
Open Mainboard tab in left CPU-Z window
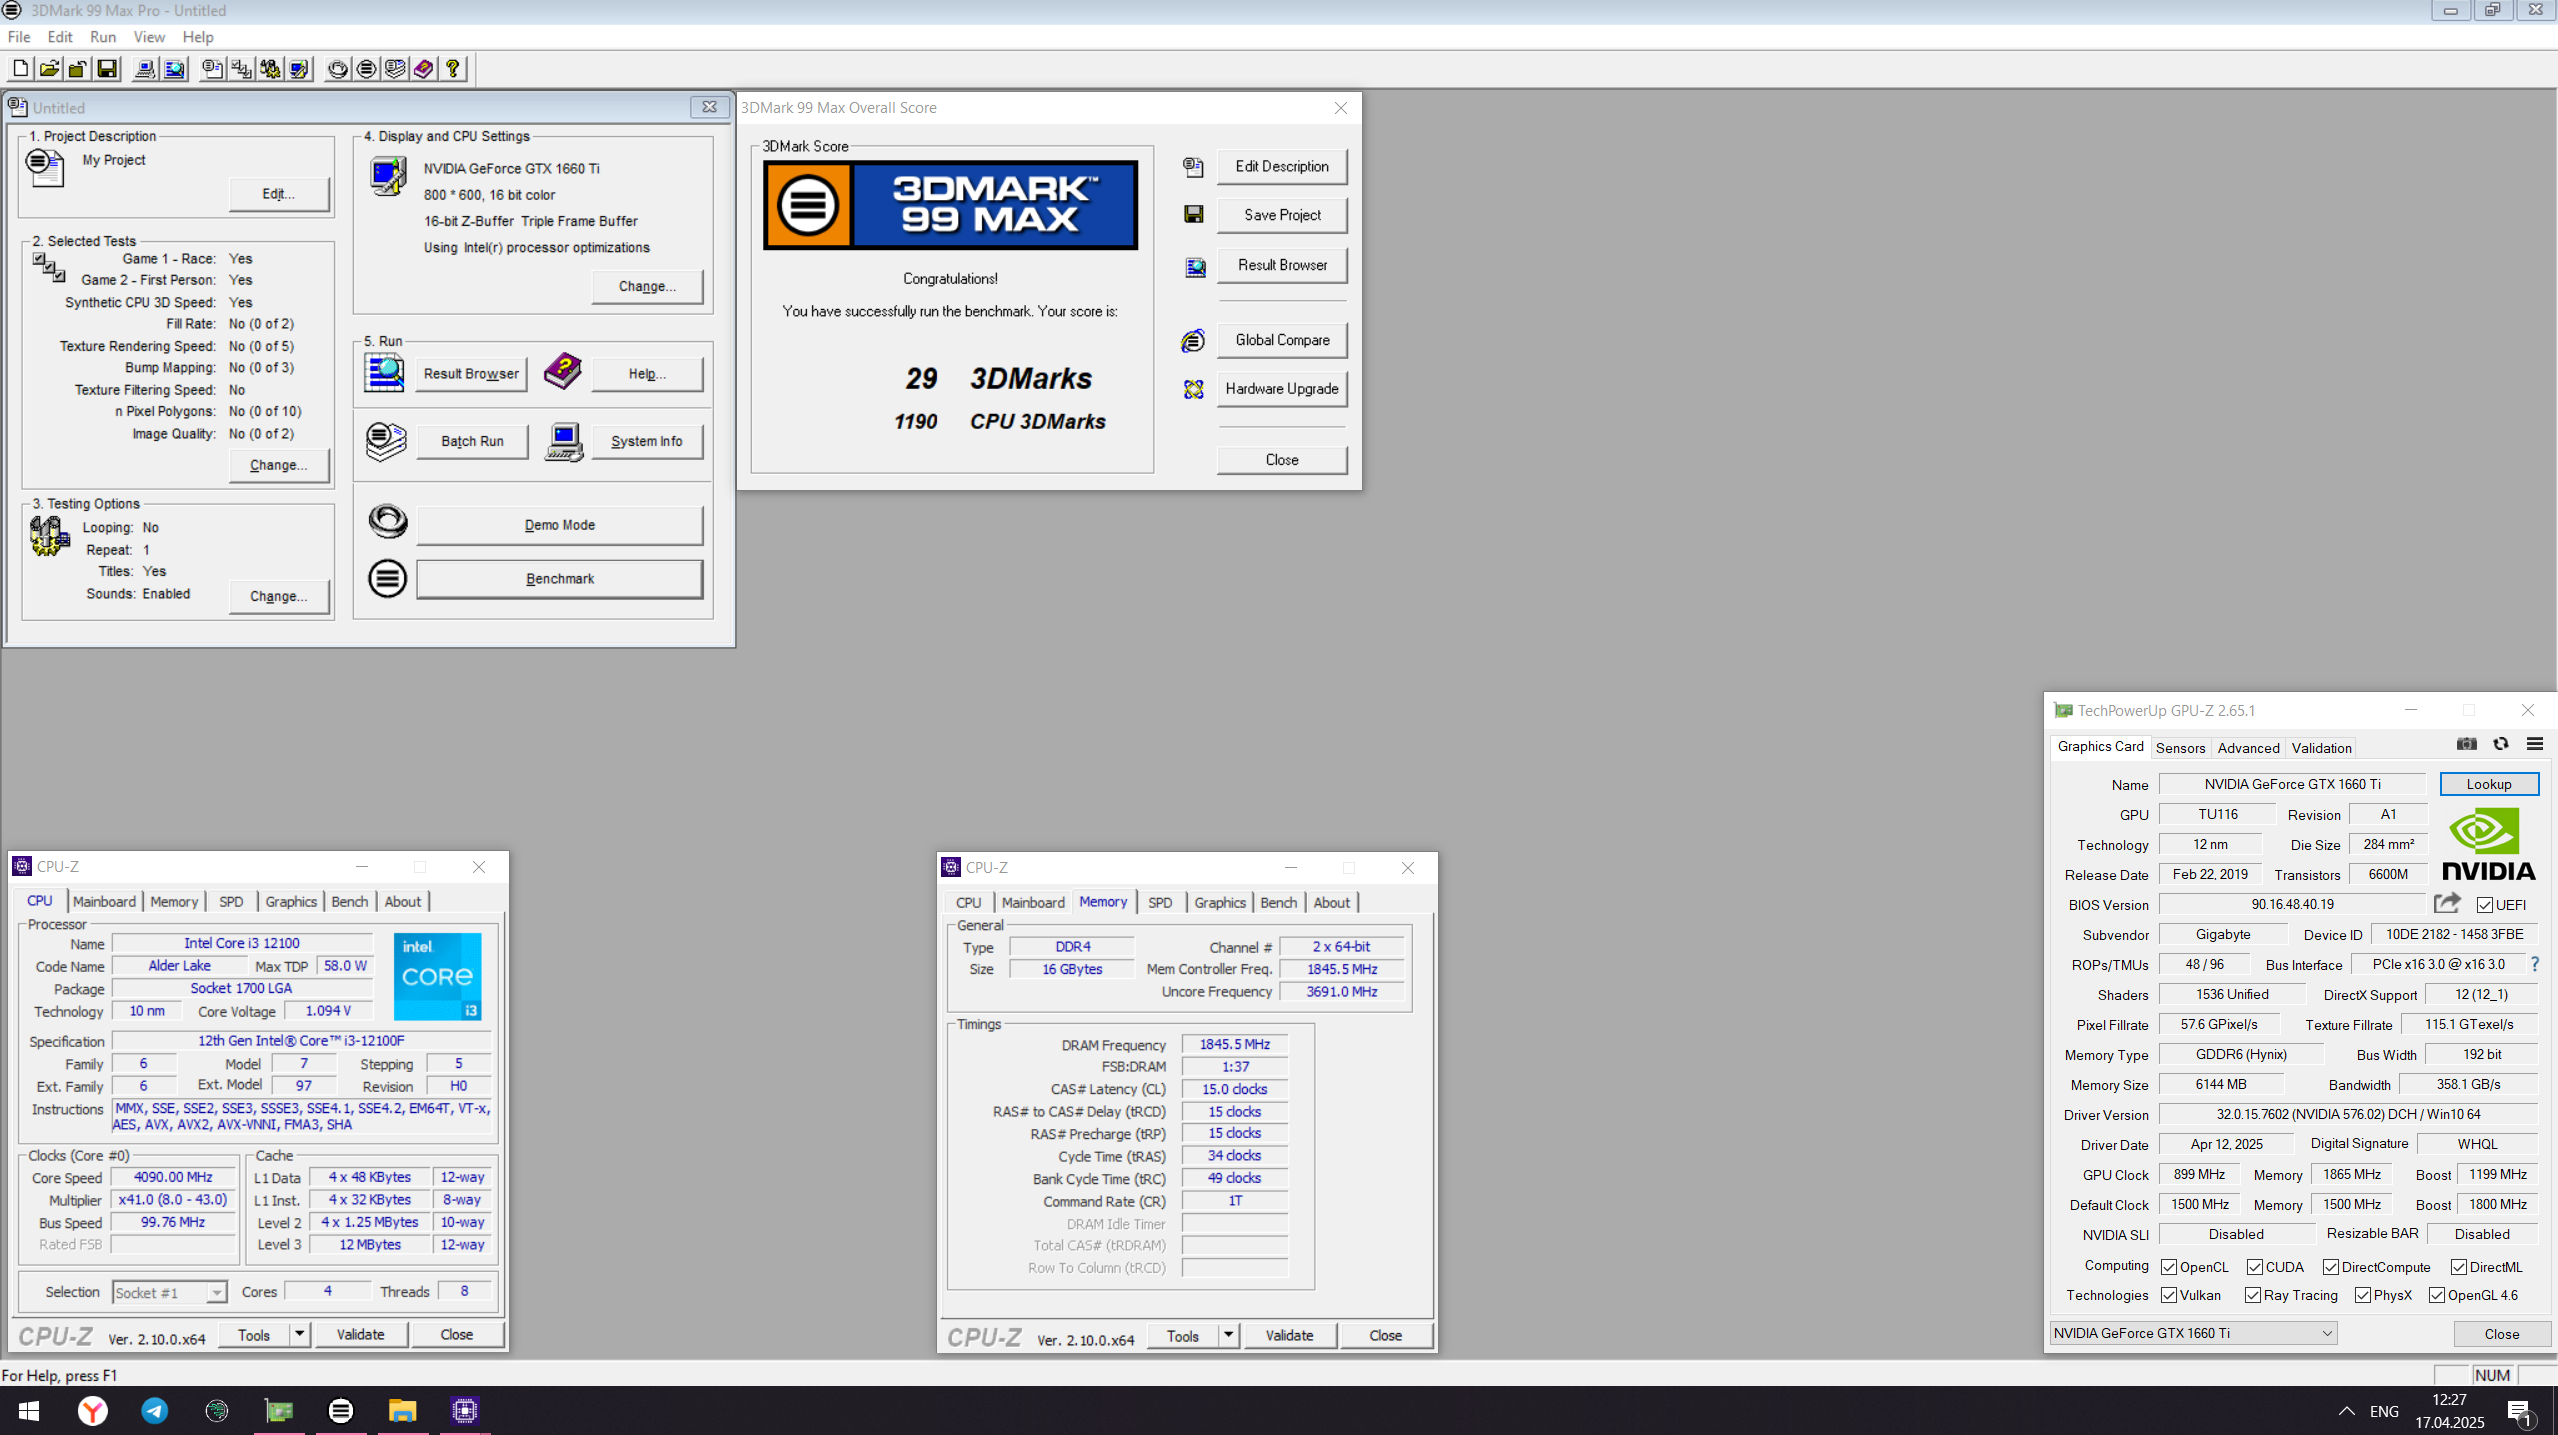(x=104, y=901)
